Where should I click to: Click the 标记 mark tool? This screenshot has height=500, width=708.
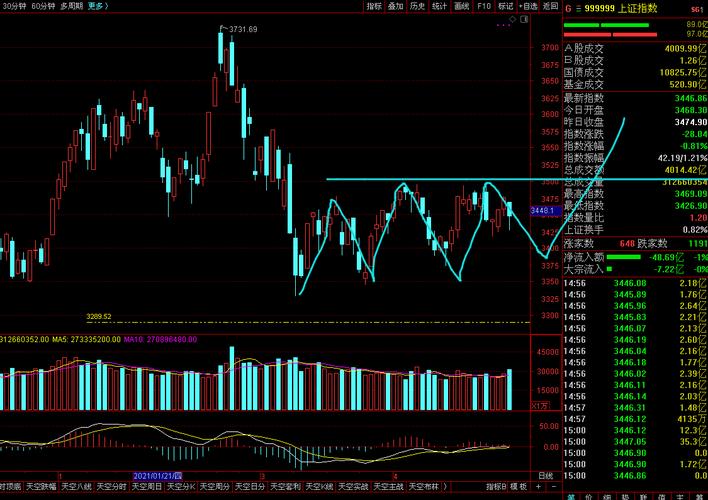tap(506, 6)
